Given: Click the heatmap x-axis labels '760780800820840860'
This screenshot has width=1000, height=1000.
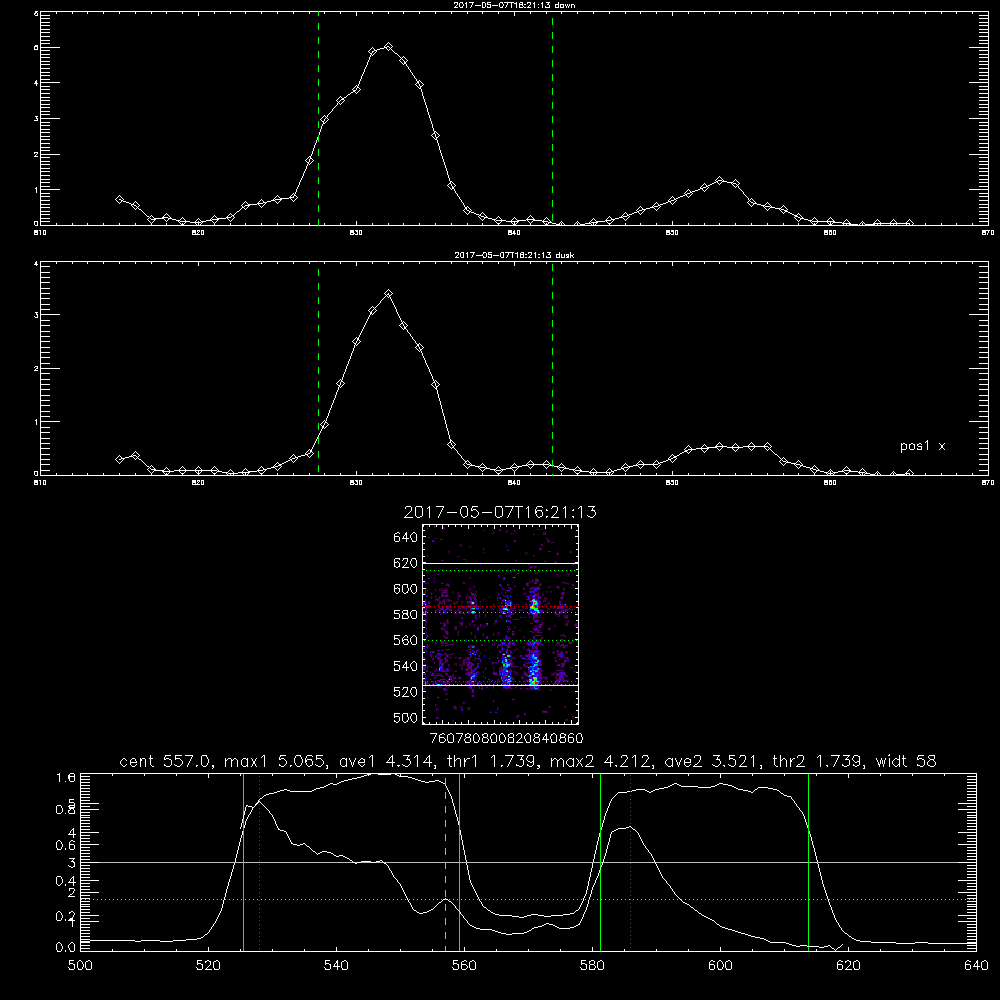Looking at the screenshot, I should [x=507, y=739].
